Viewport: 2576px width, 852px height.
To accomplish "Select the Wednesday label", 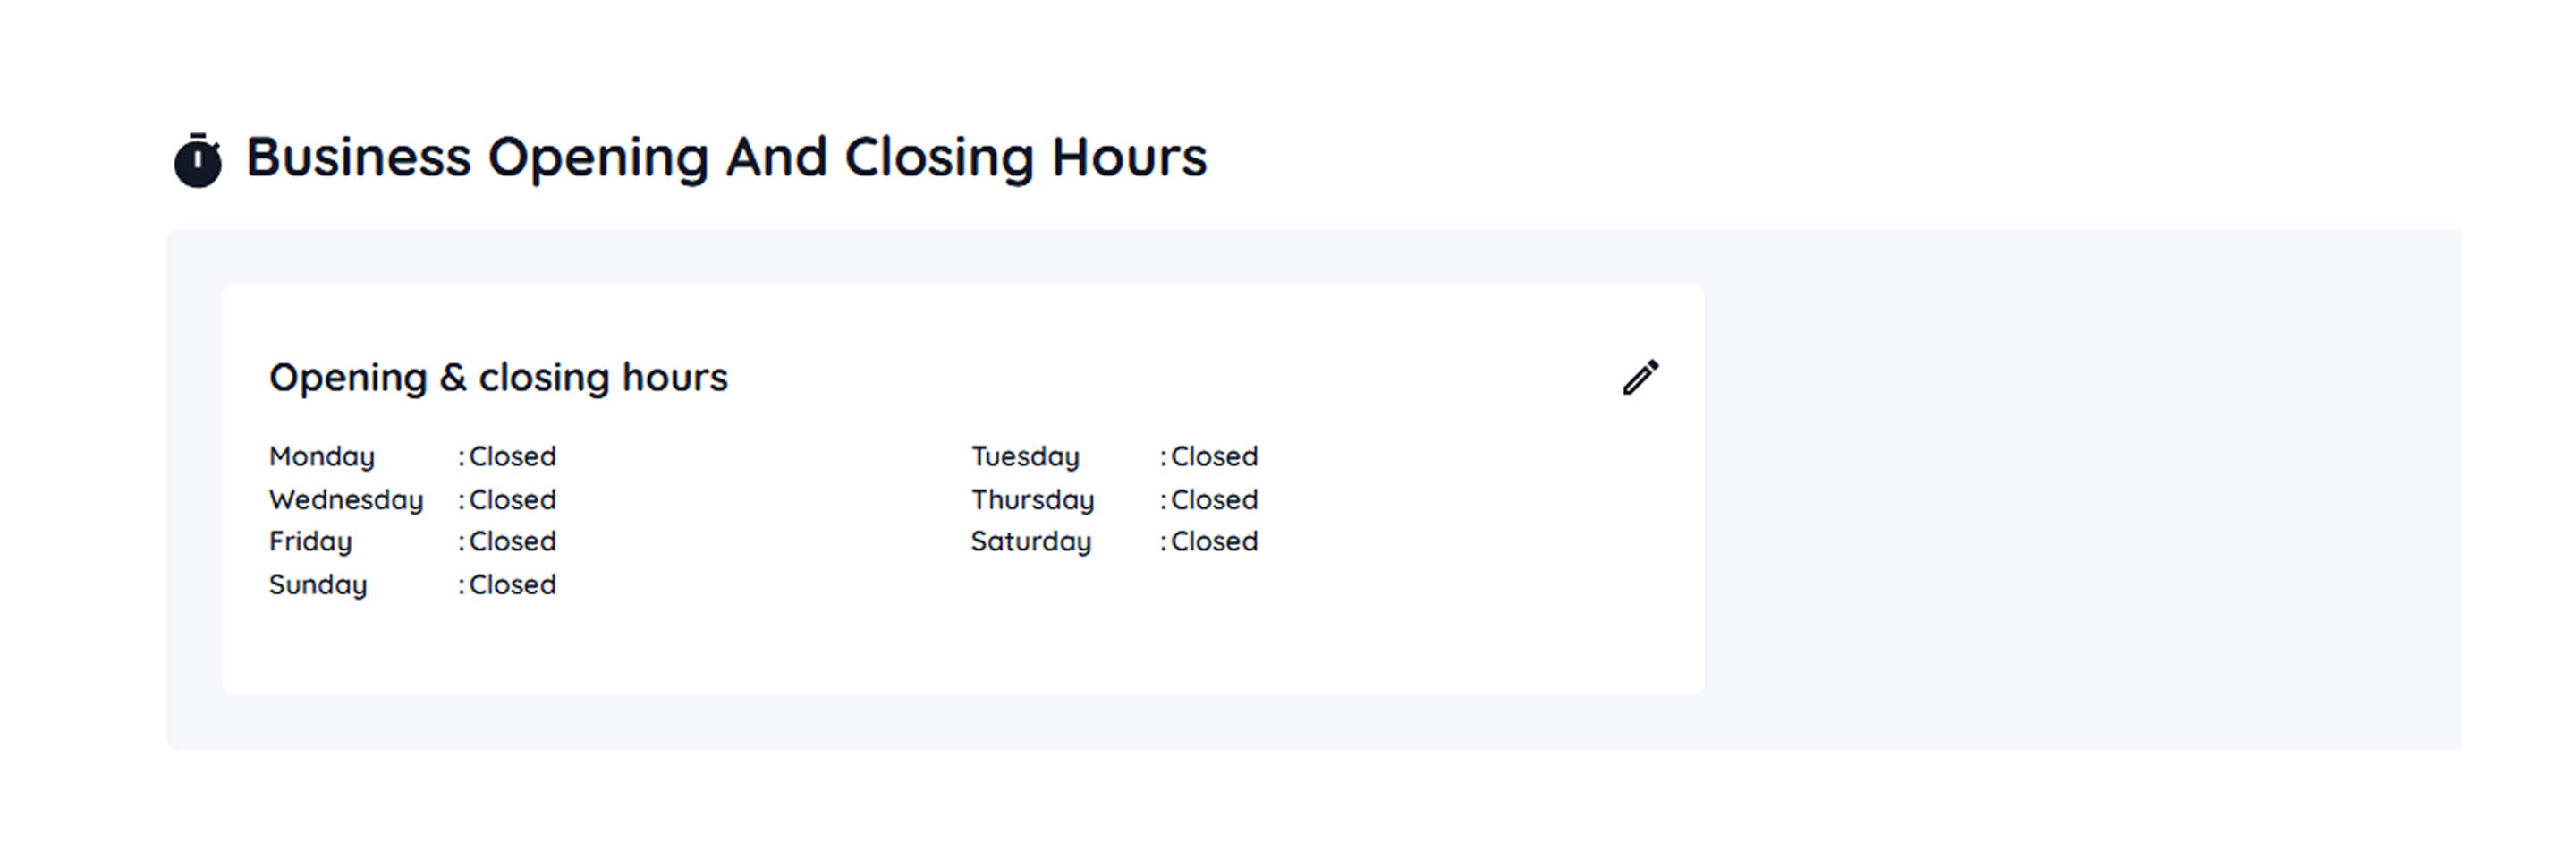I will pos(346,499).
